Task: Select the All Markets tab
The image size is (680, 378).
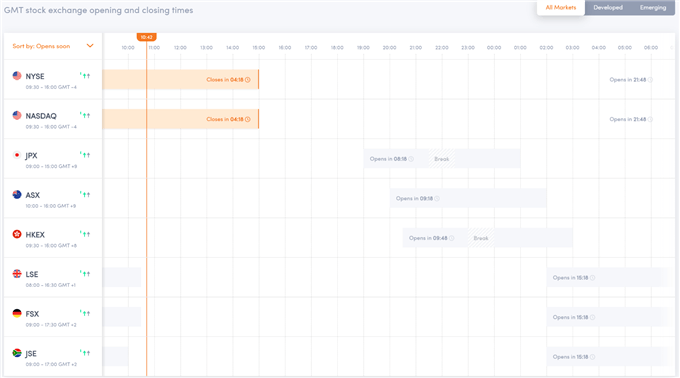Action: (x=561, y=7)
